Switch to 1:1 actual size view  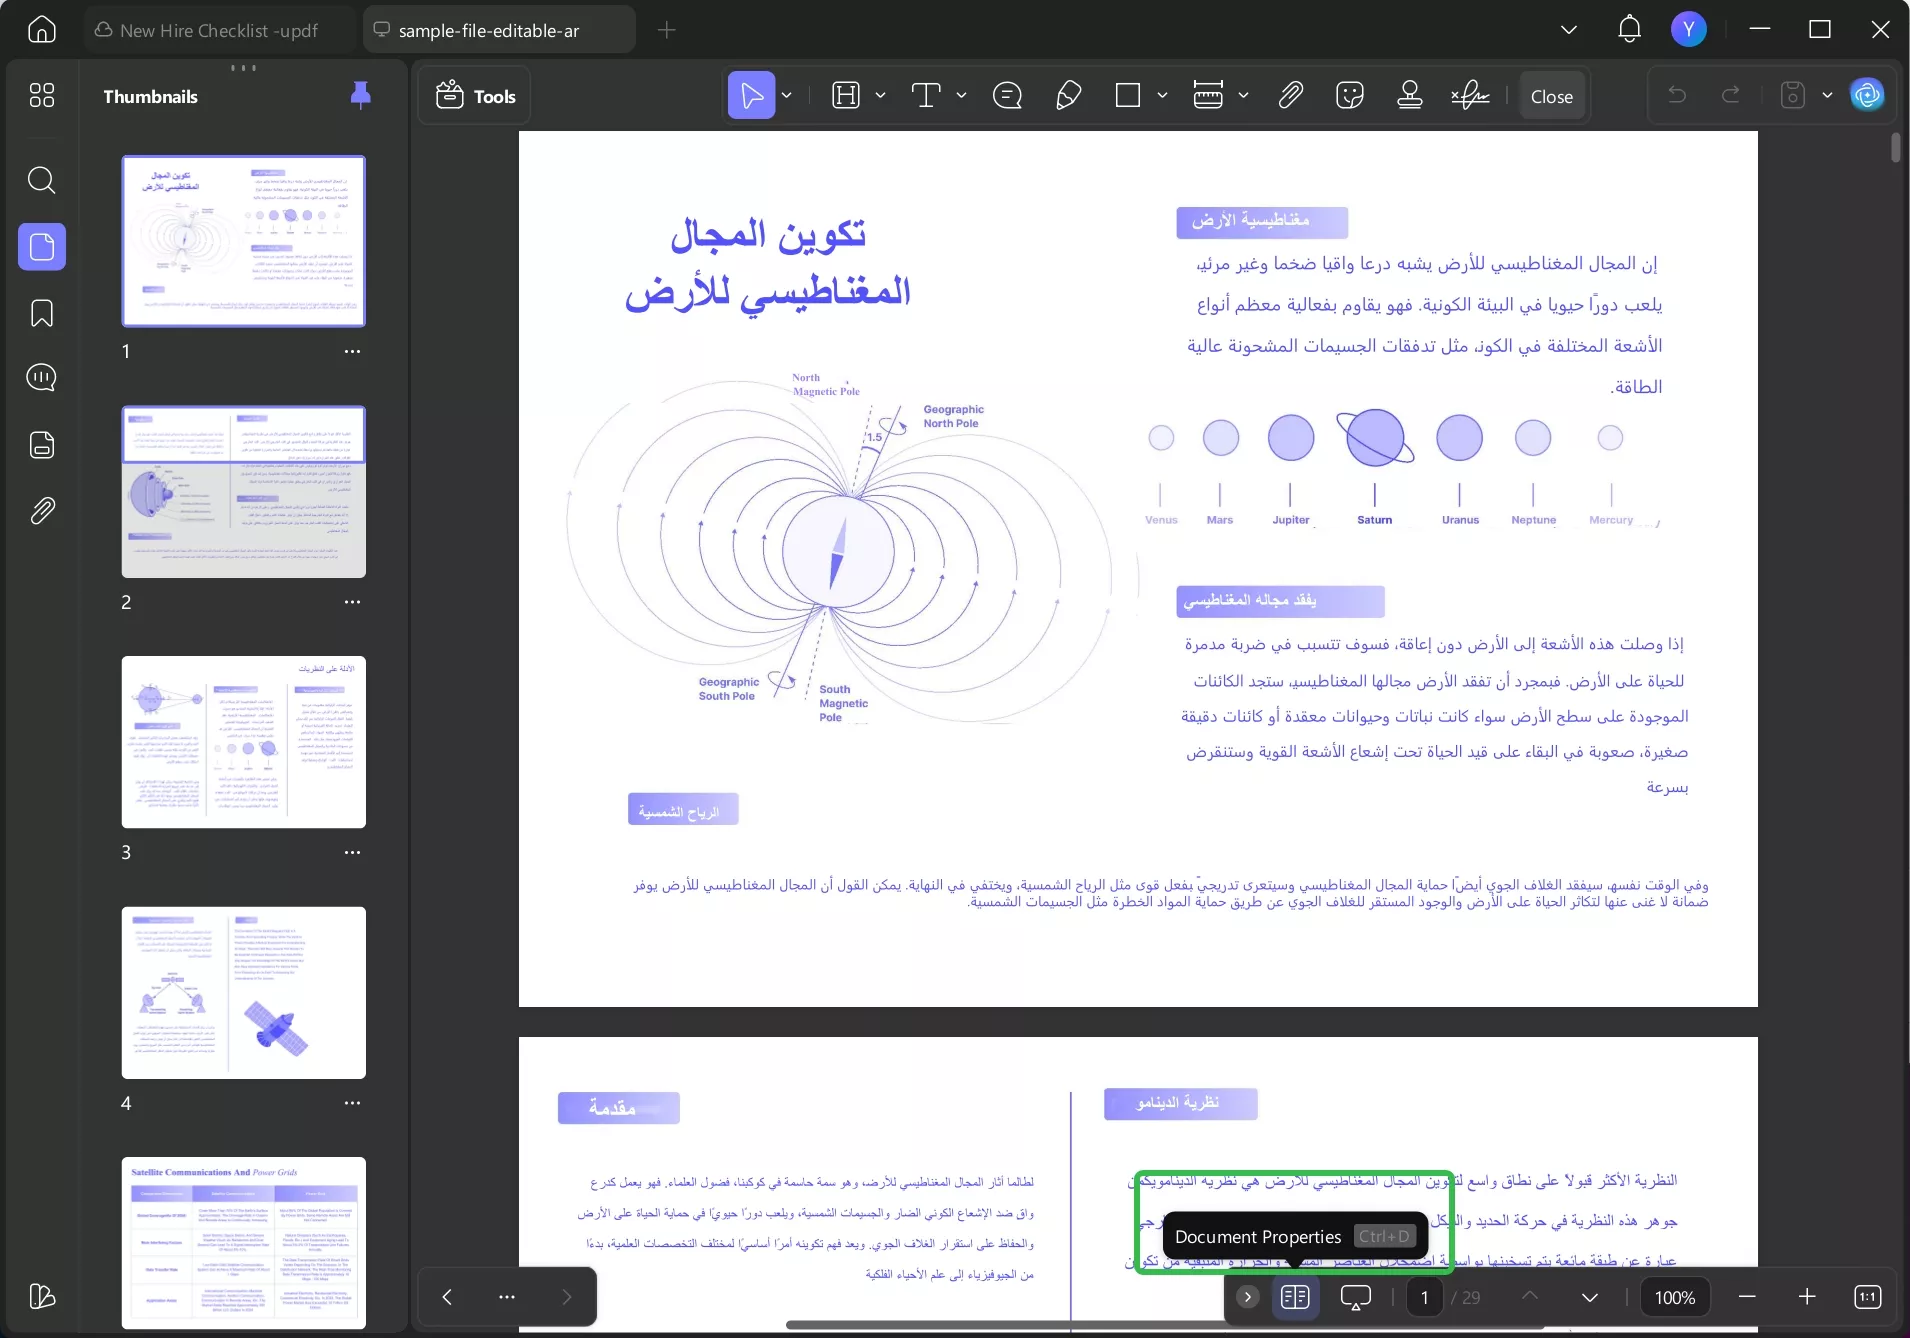[1866, 1297]
